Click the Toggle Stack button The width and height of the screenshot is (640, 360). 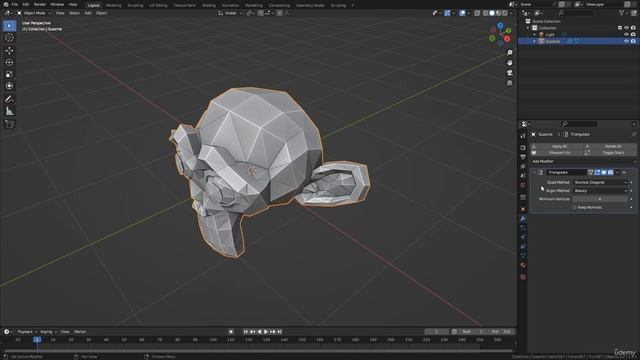click(610, 153)
